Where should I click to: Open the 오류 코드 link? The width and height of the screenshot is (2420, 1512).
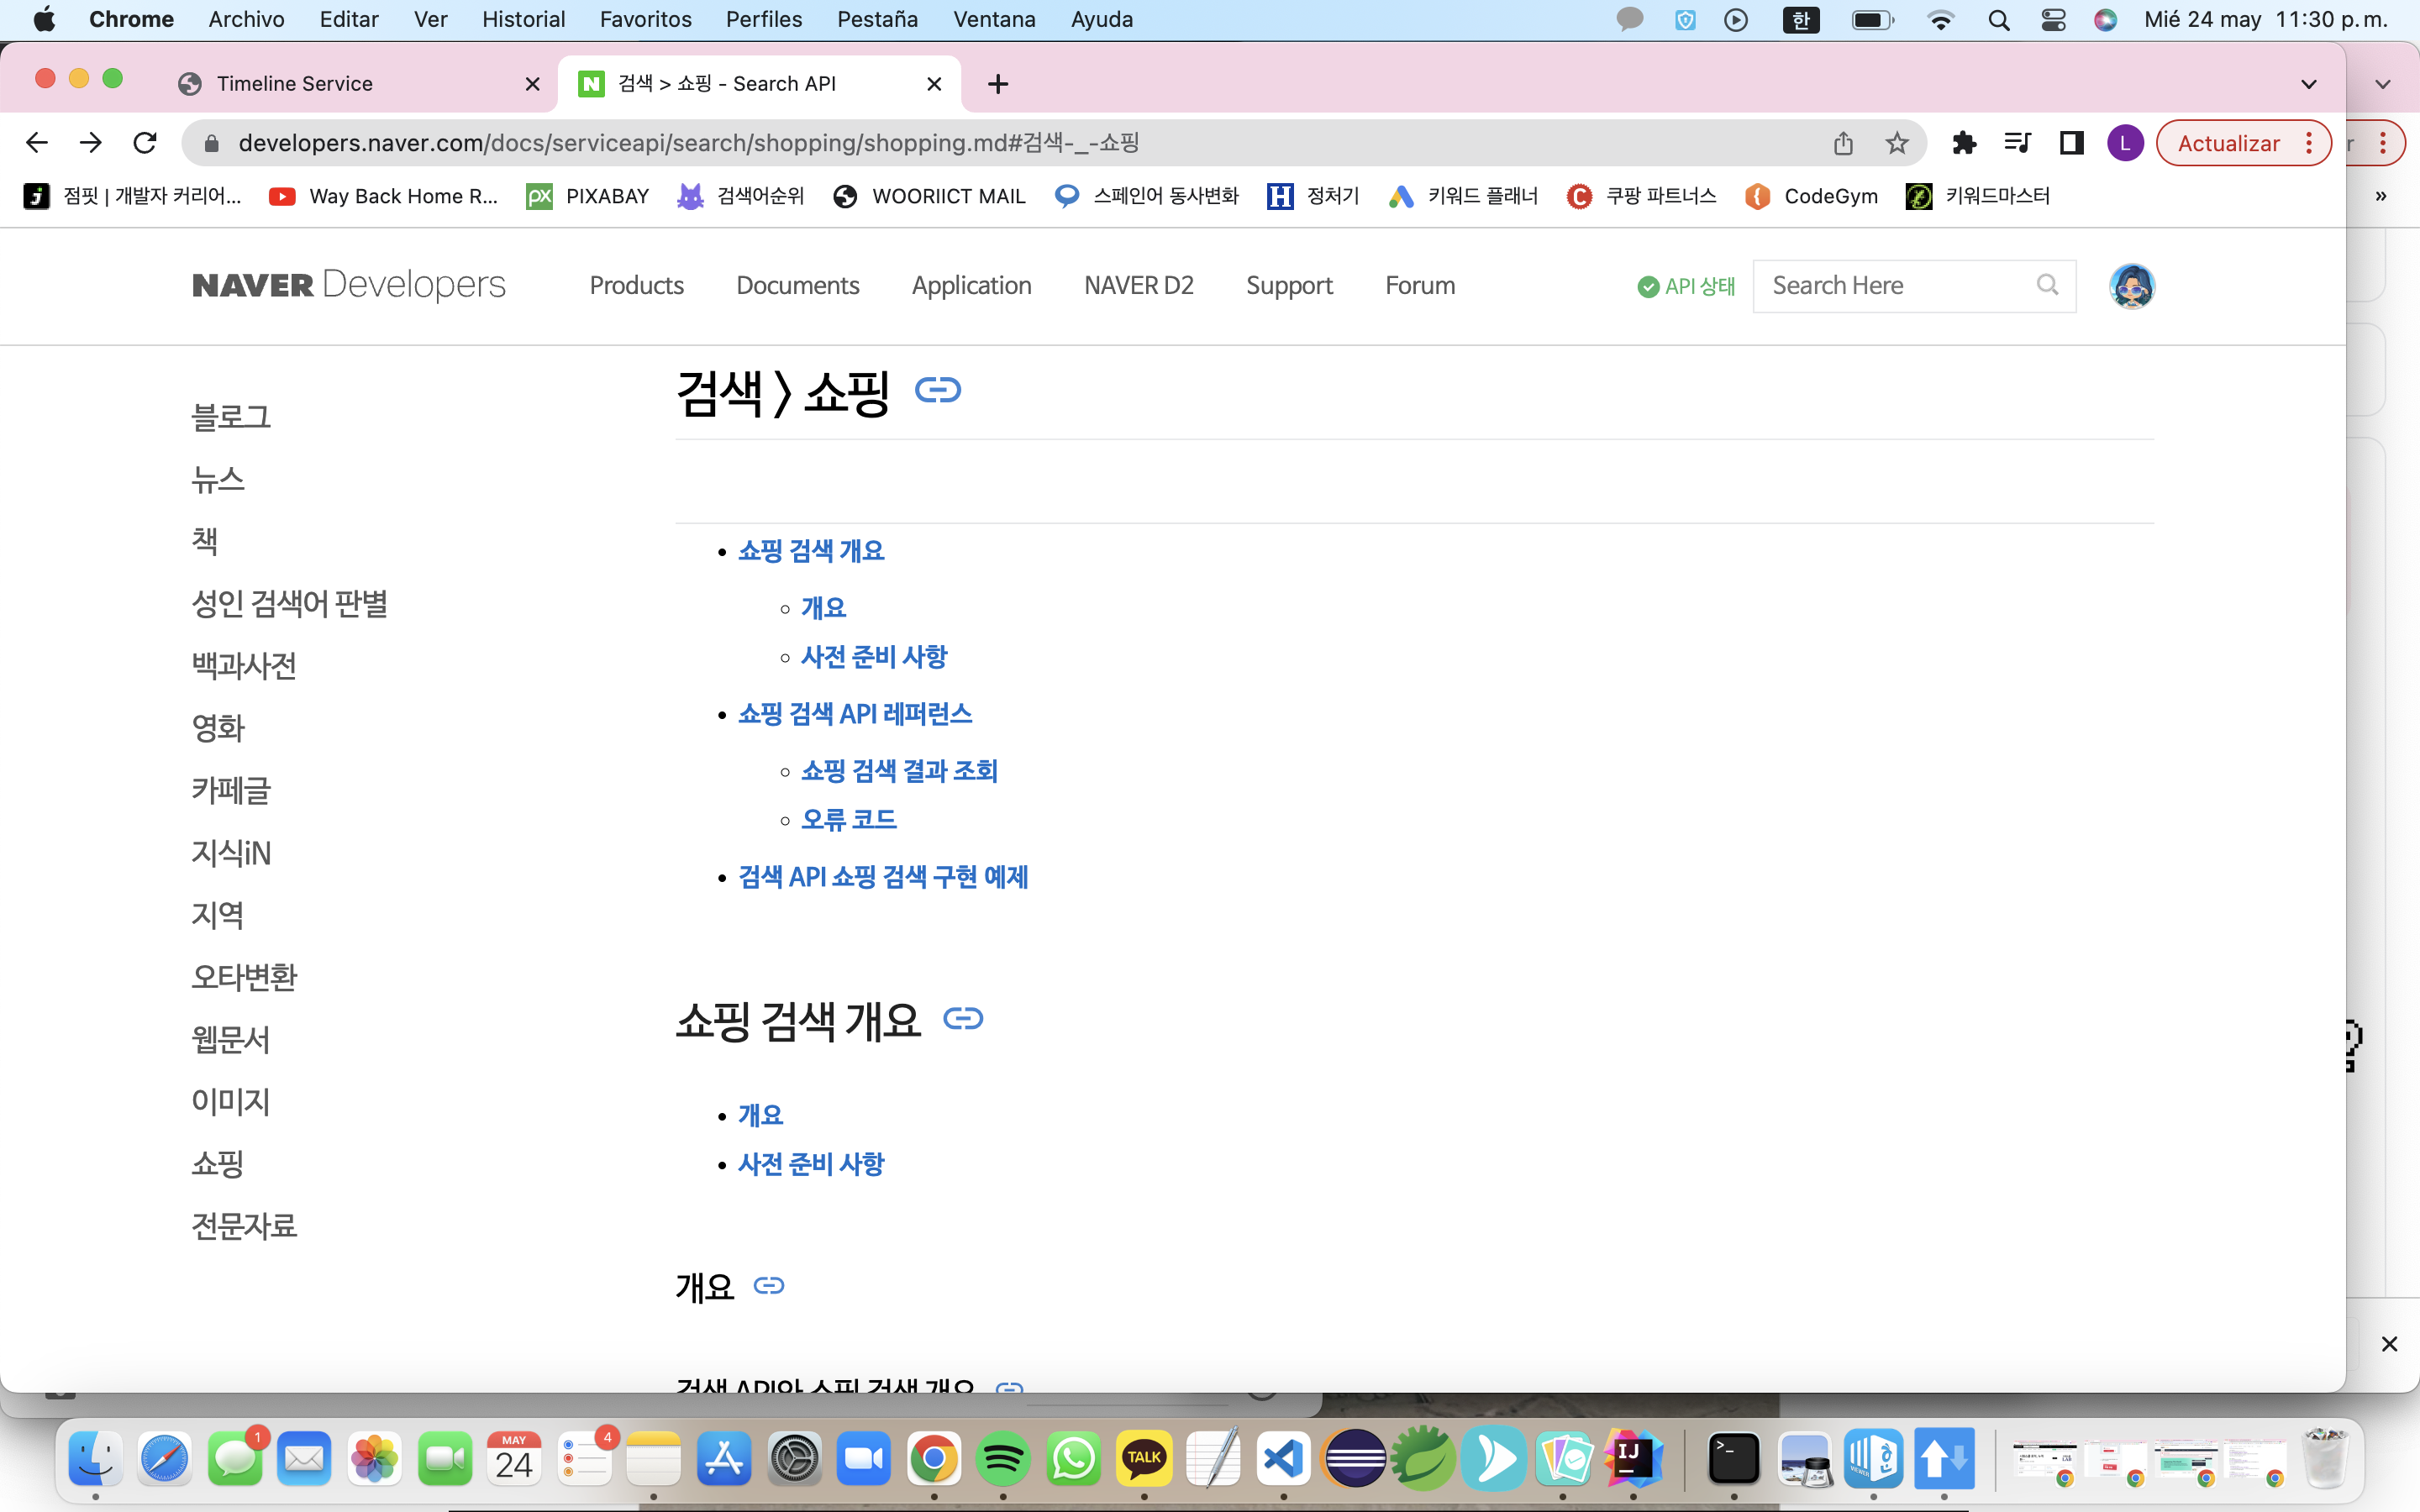(849, 820)
